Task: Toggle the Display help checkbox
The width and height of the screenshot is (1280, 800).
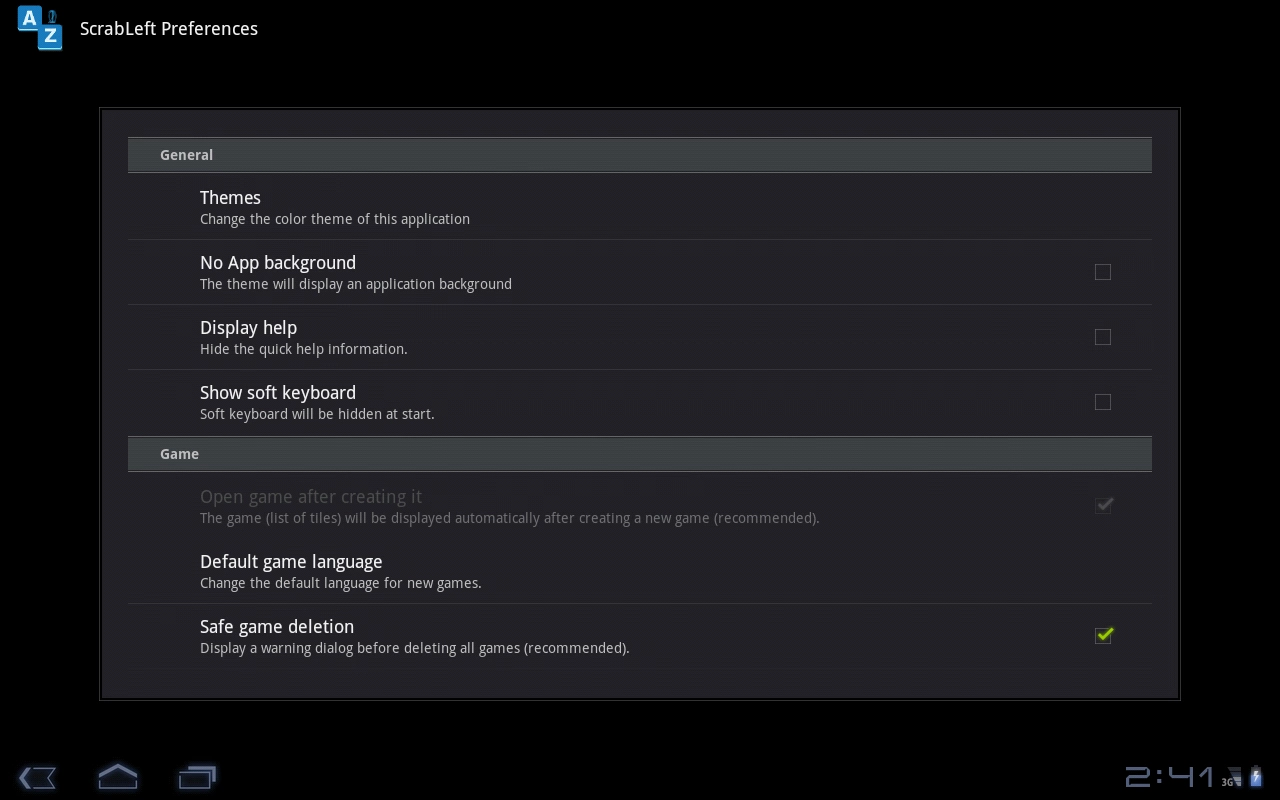Action: (1103, 337)
